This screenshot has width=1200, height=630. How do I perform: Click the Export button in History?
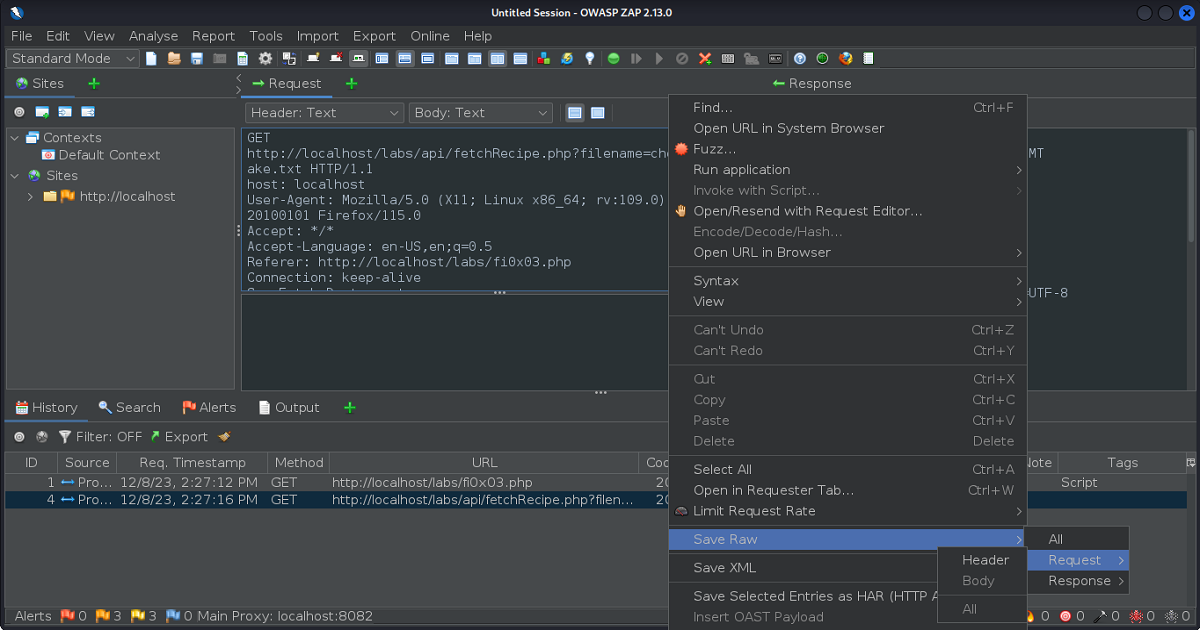(x=178, y=437)
